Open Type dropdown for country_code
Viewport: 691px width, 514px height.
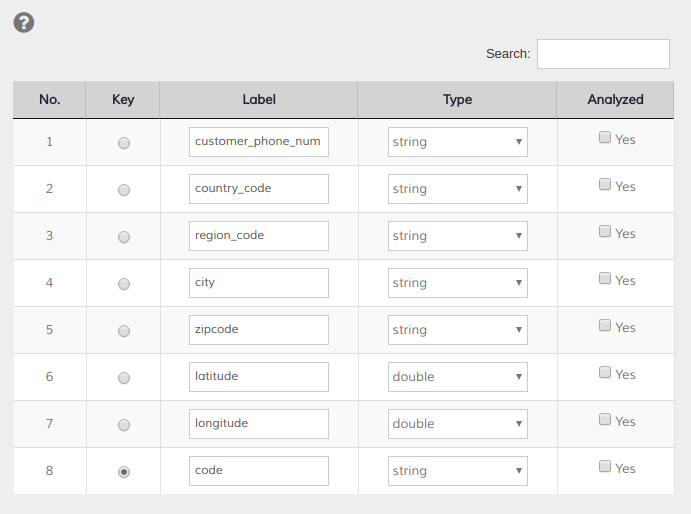457,189
